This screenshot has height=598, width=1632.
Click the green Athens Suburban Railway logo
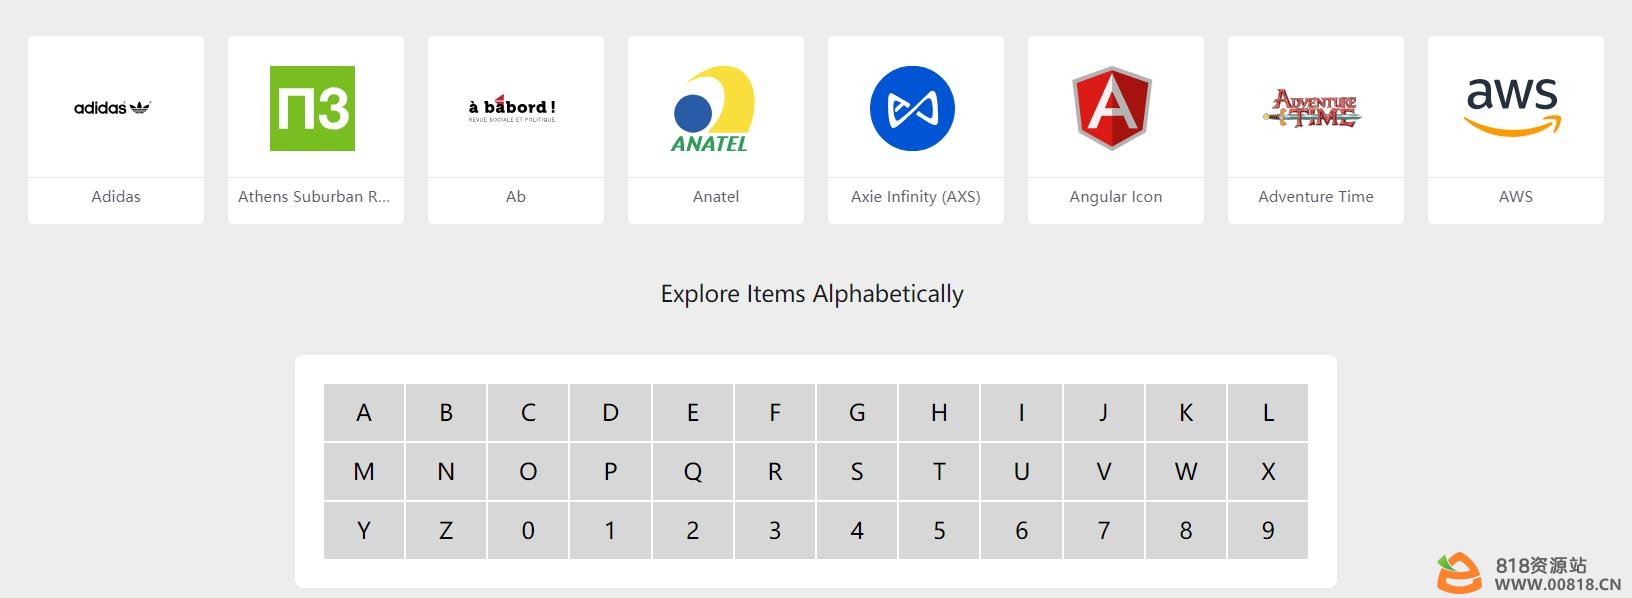coord(312,108)
